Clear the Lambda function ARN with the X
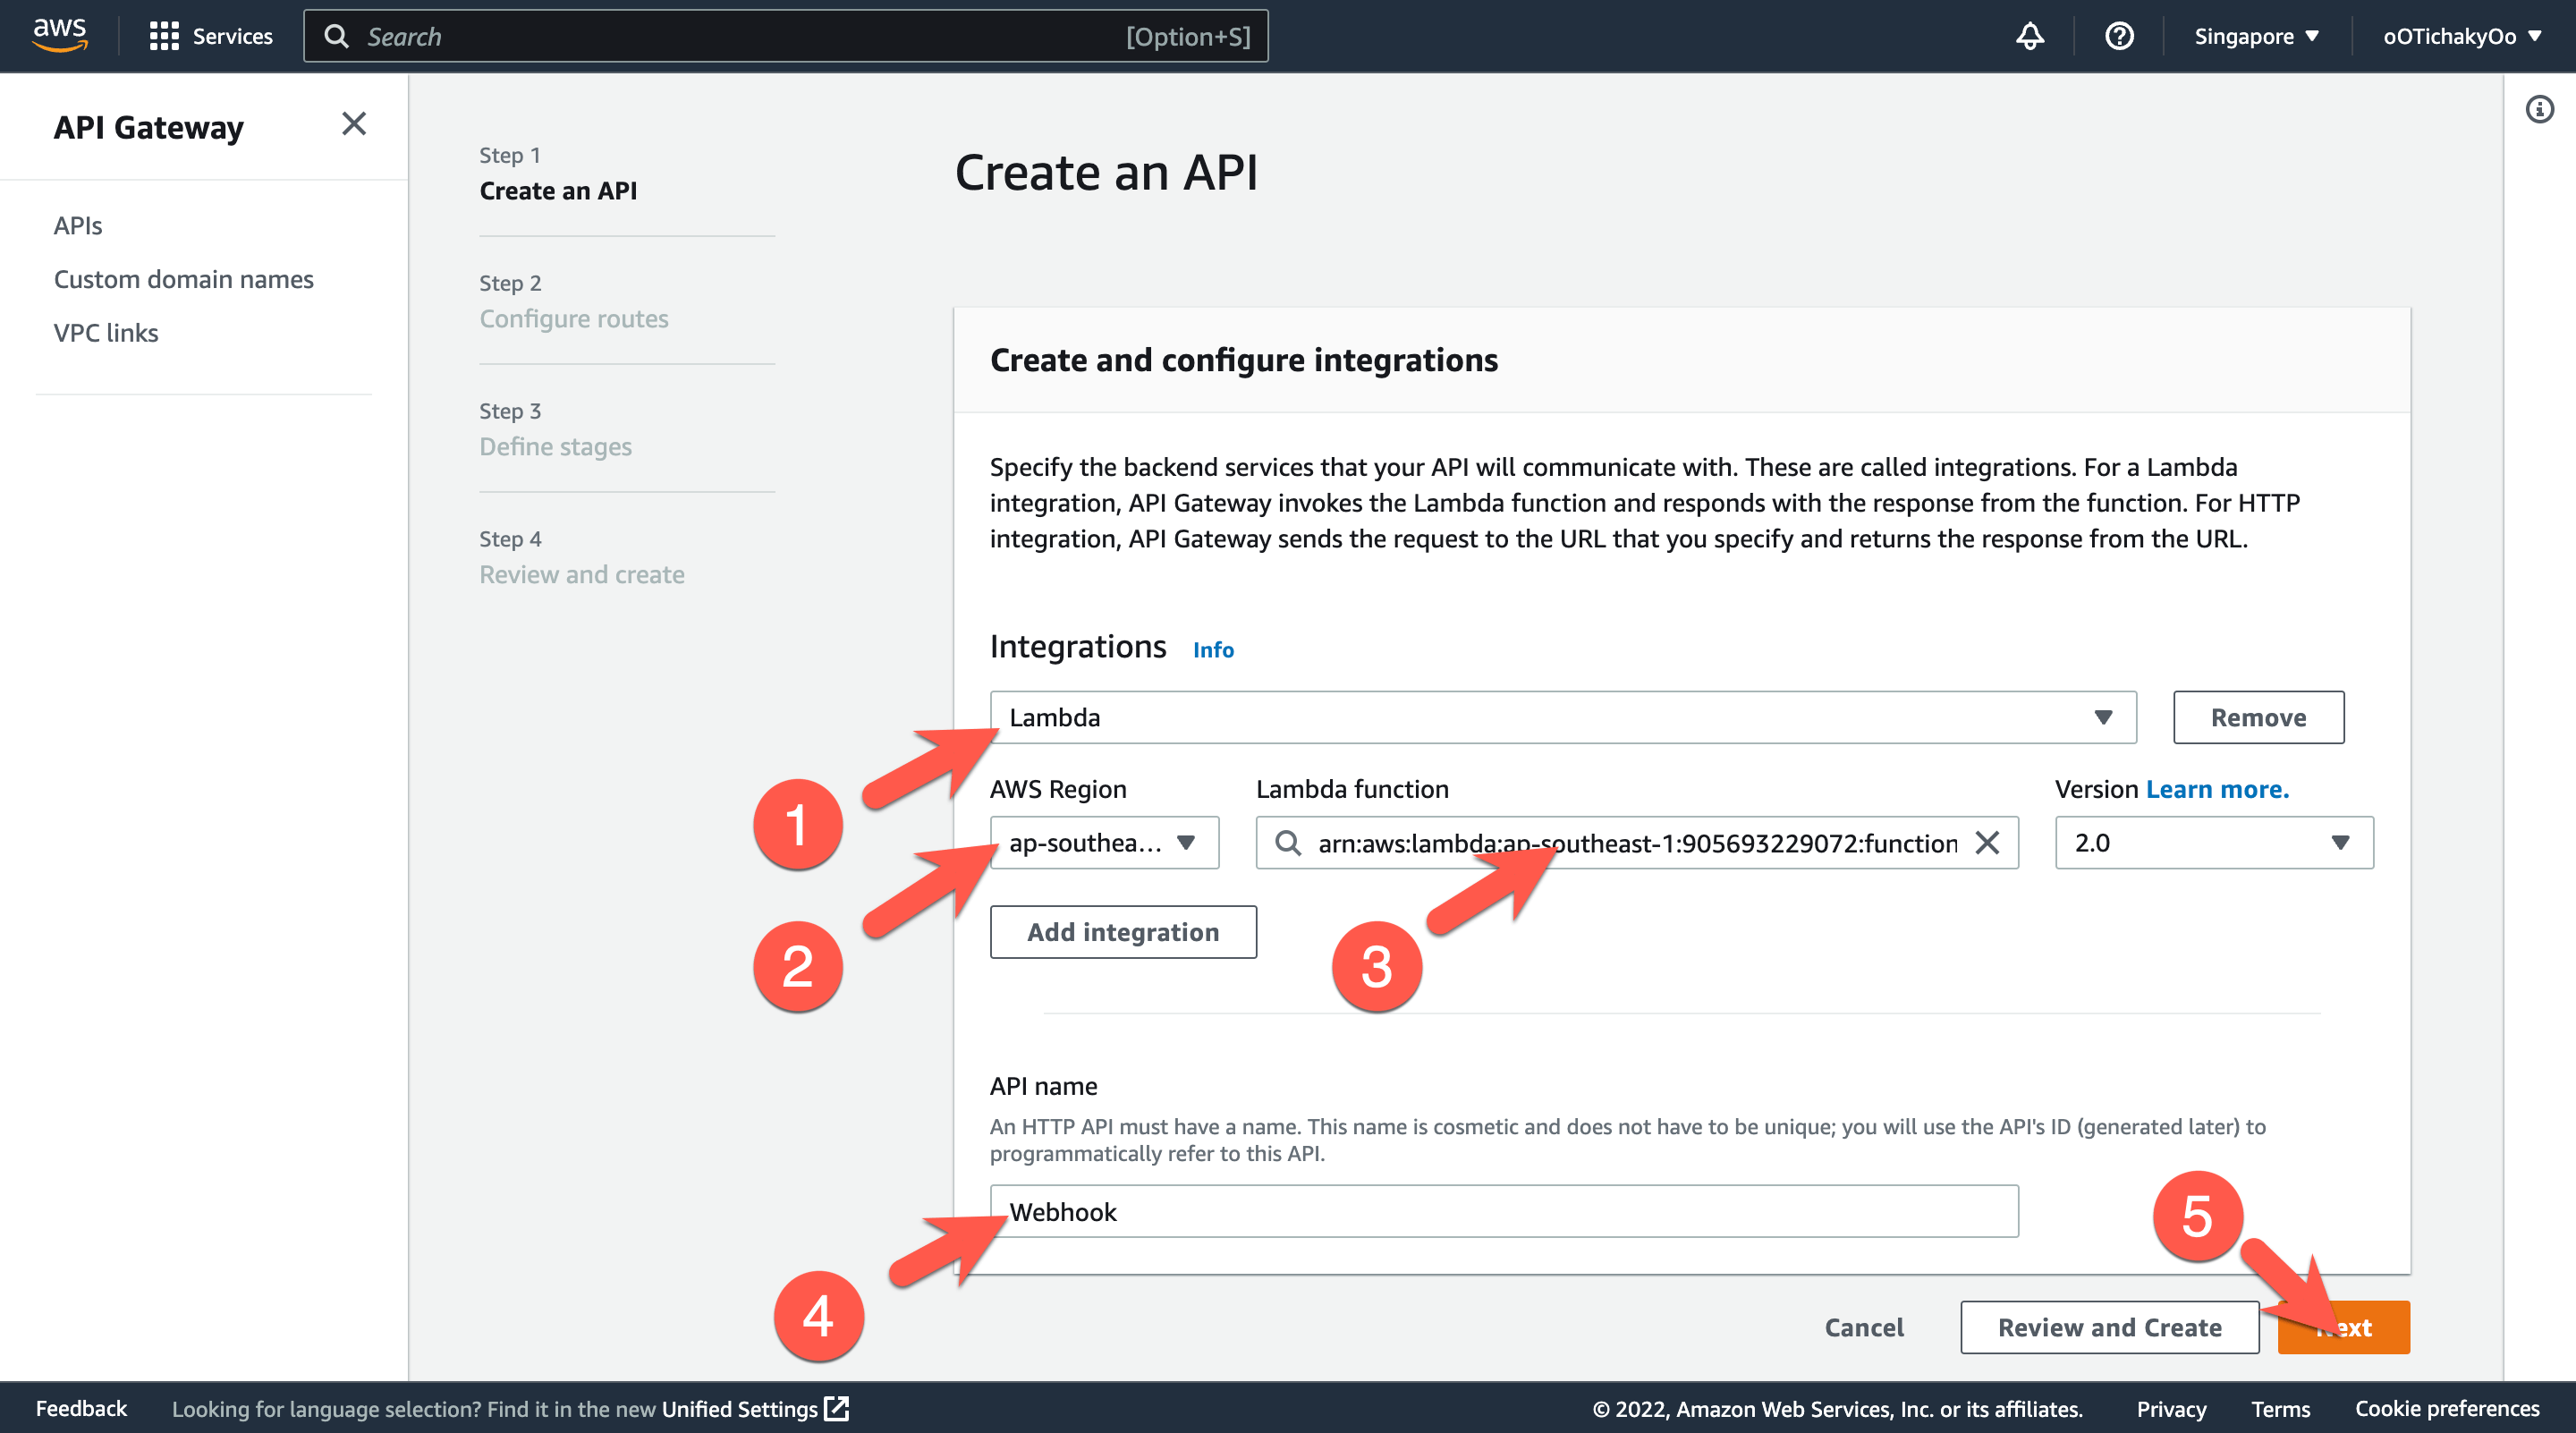 click(x=1990, y=843)
